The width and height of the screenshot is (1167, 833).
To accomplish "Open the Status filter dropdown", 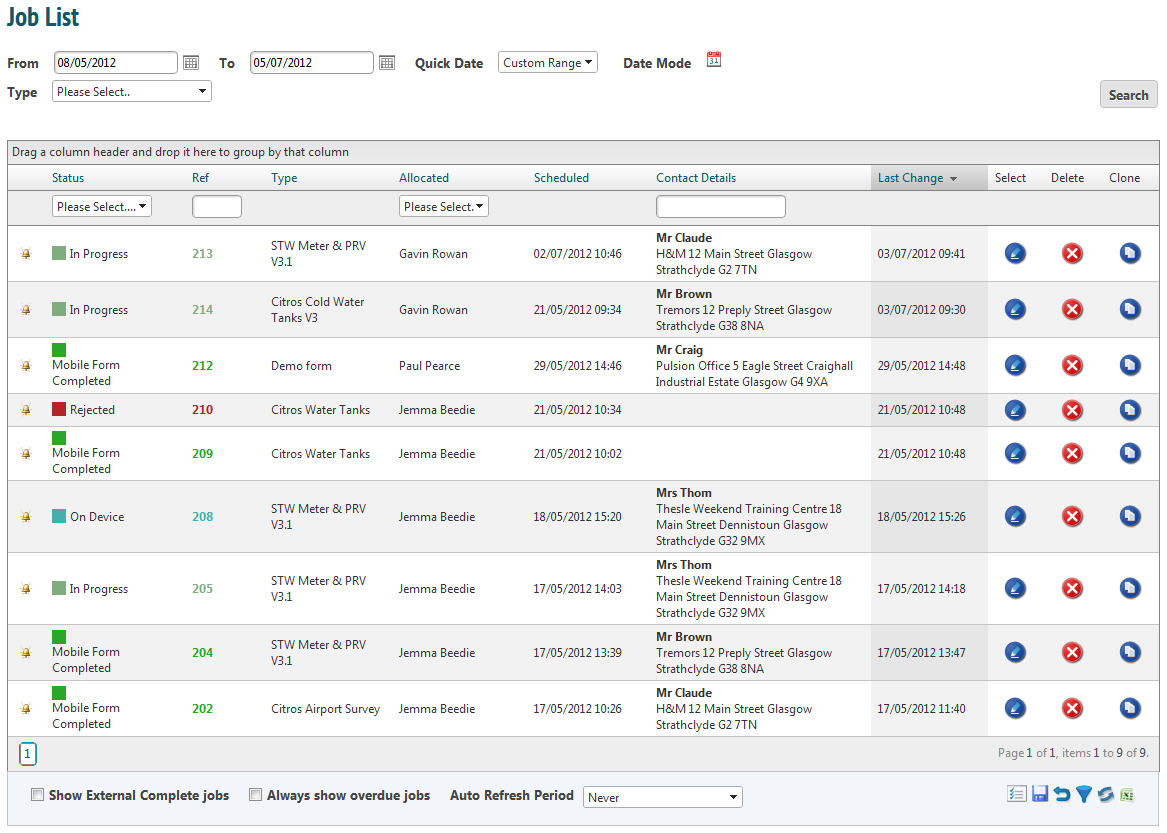I will coord(102,206).
